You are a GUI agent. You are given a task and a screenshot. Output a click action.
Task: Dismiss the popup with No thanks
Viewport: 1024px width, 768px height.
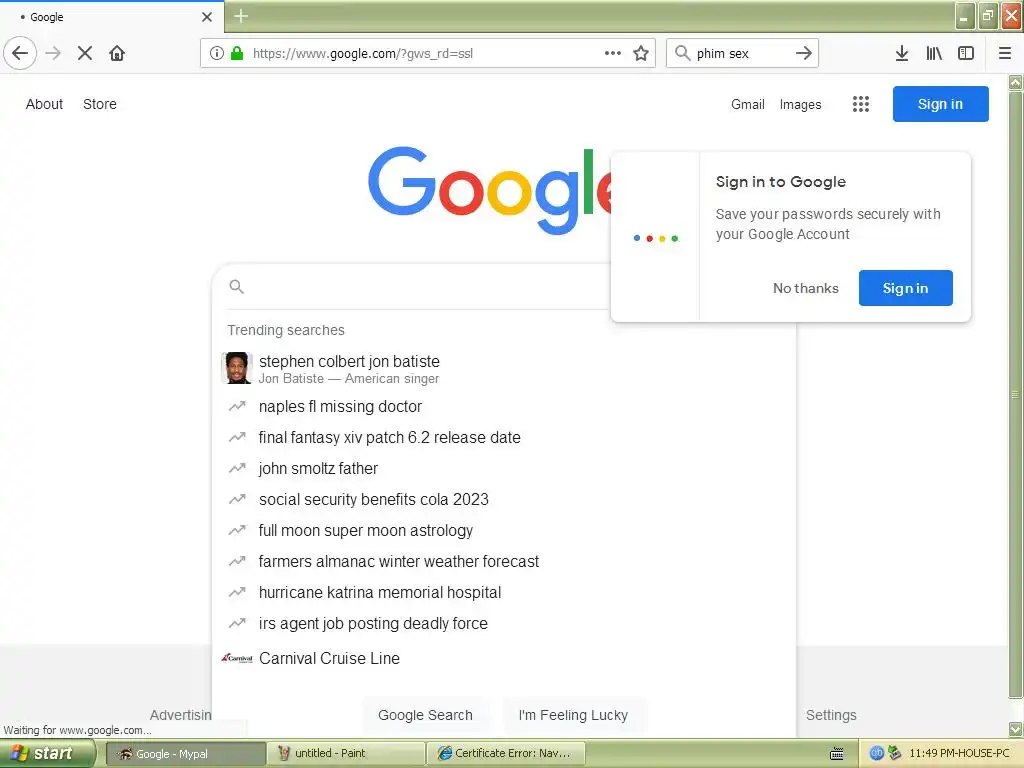click(805, 288)
